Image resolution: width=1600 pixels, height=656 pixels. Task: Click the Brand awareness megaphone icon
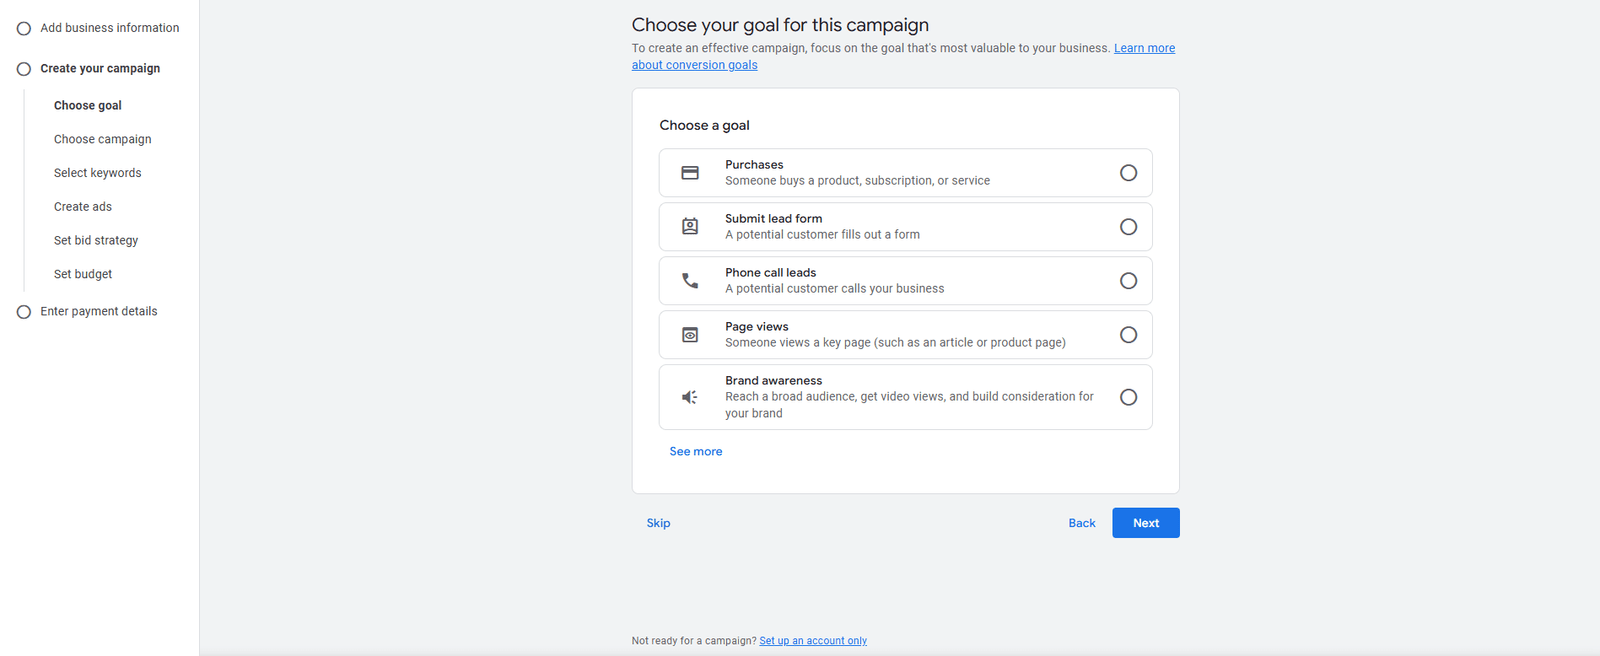[x=690, y=397]
